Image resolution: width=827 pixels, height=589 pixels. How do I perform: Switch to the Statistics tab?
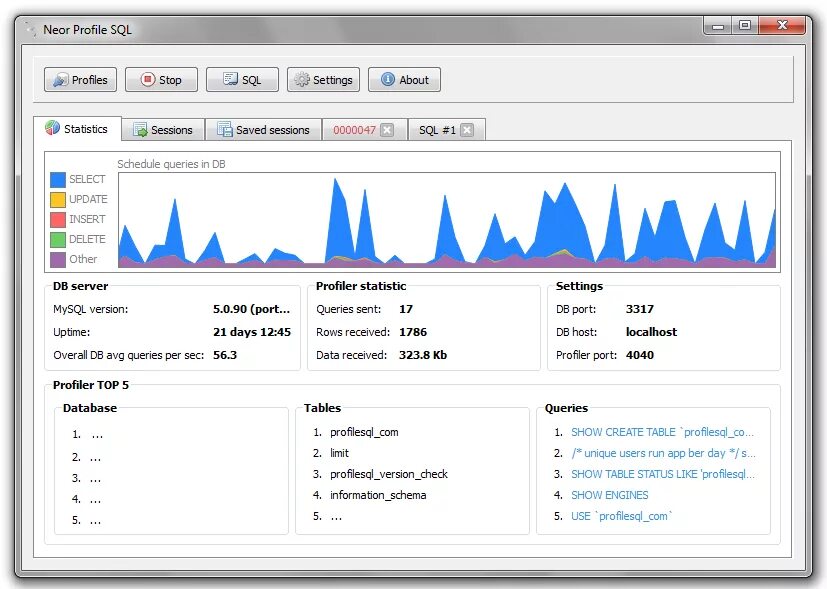[78, 128]
